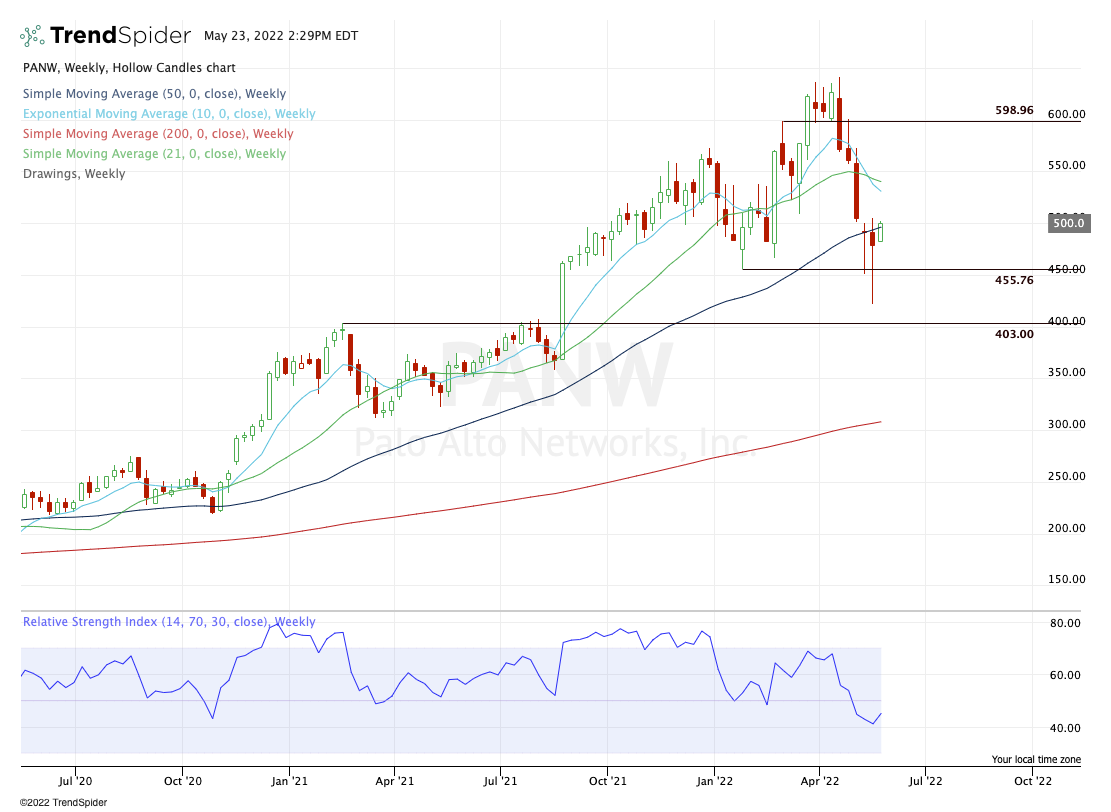Click the 550.00 price axis label

pyautogui.click(x=1066, y=165)
